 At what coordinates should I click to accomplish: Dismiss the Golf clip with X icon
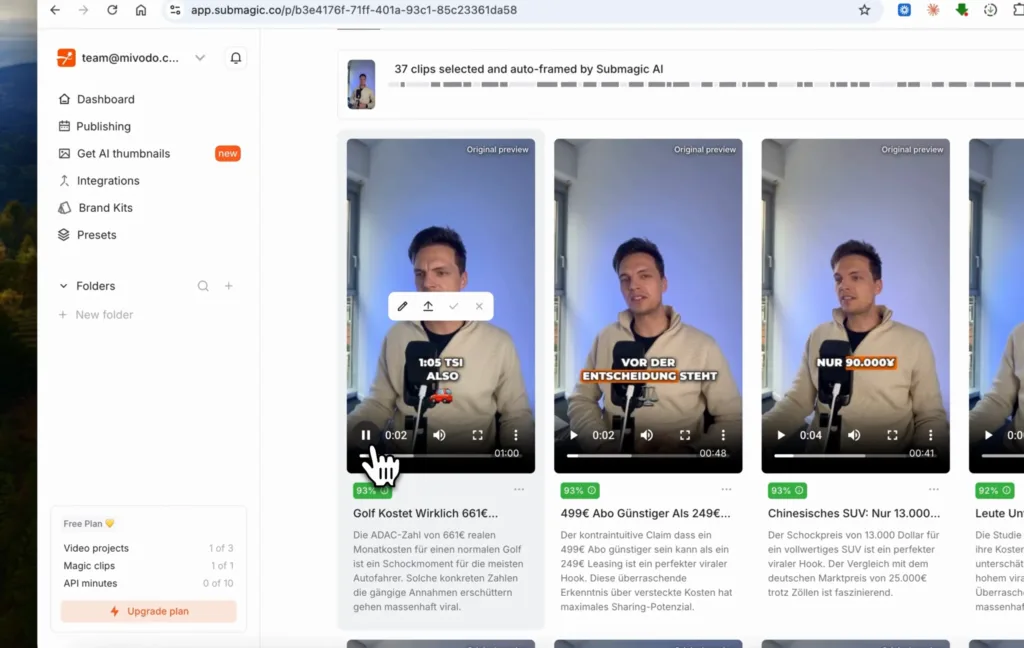click(479, 306)
